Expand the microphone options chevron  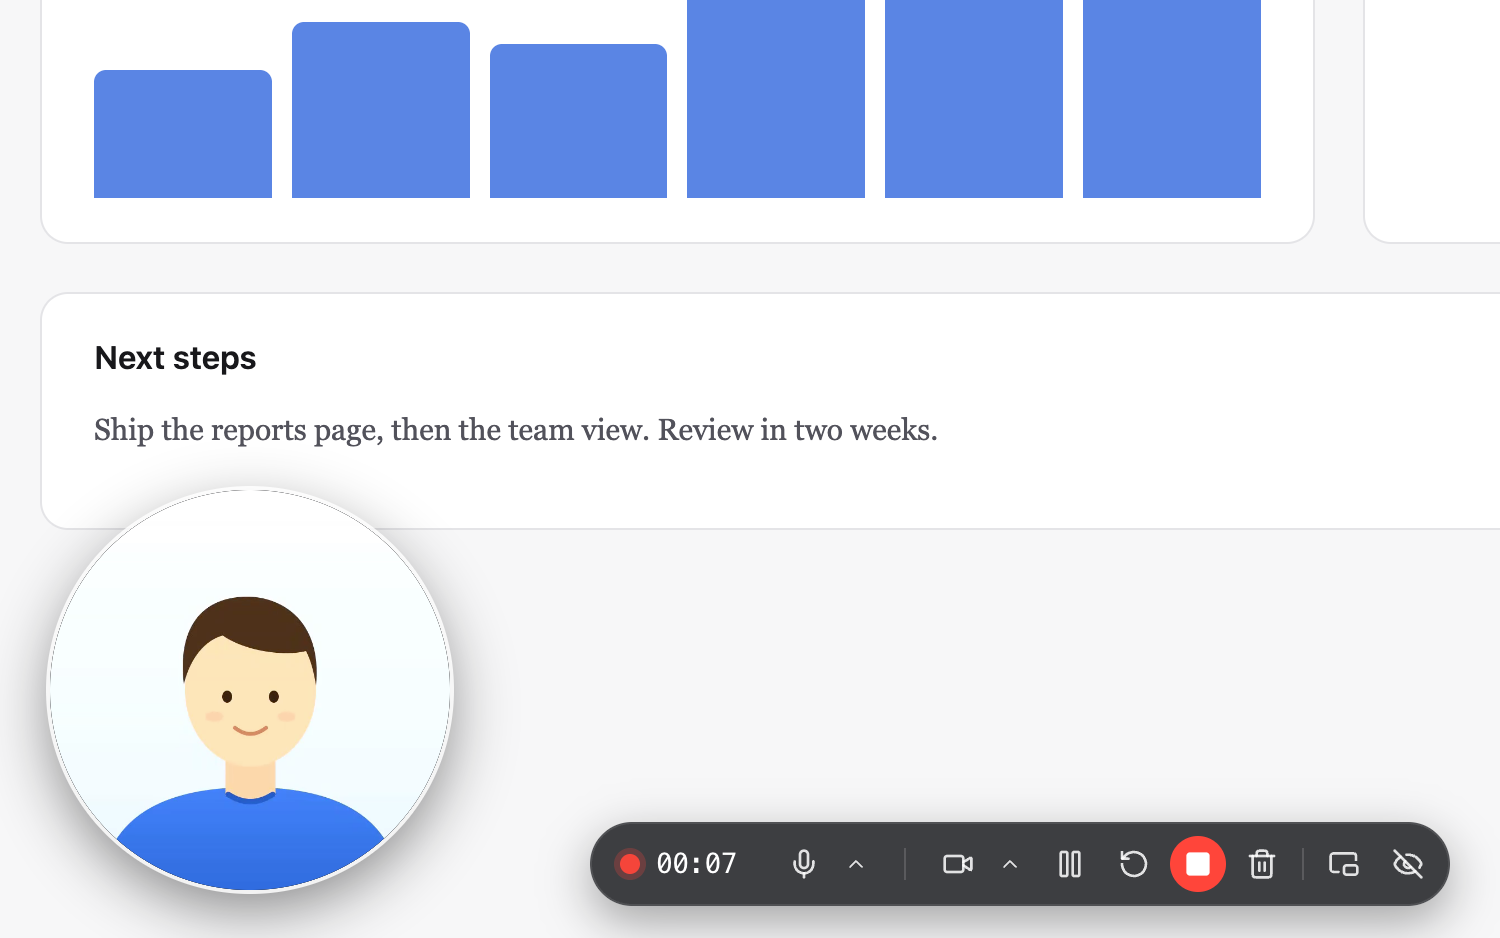(856, 864)
